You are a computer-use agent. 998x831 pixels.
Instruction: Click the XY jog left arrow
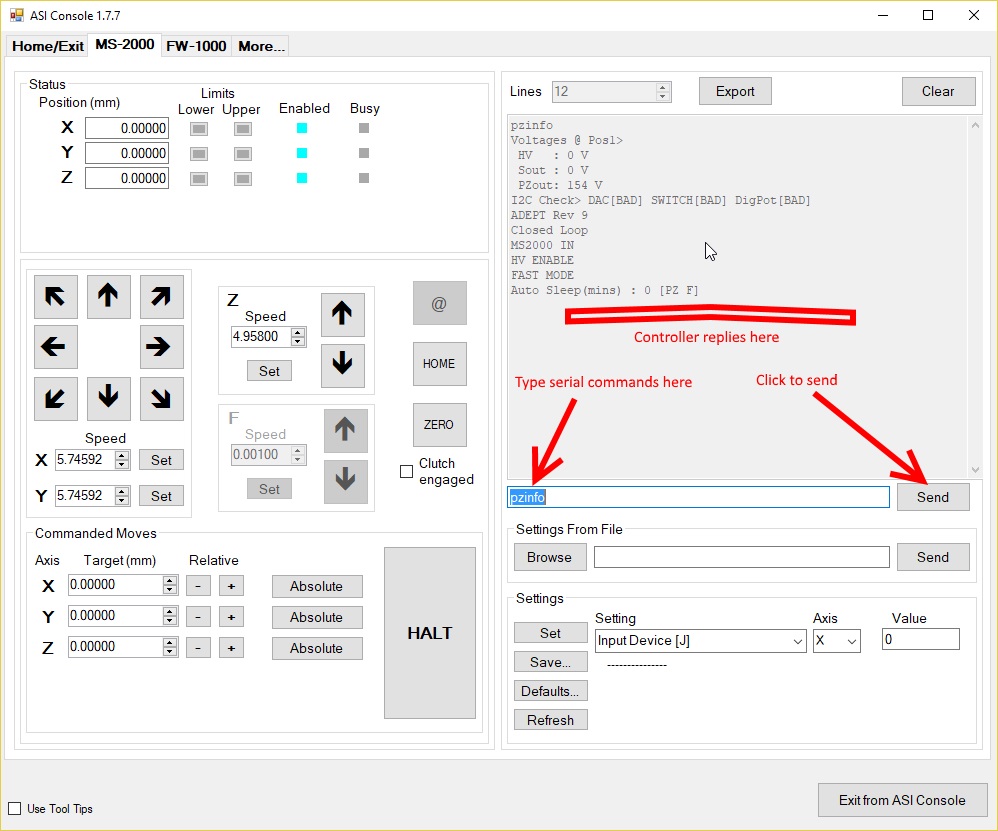[x=56, y=347]
